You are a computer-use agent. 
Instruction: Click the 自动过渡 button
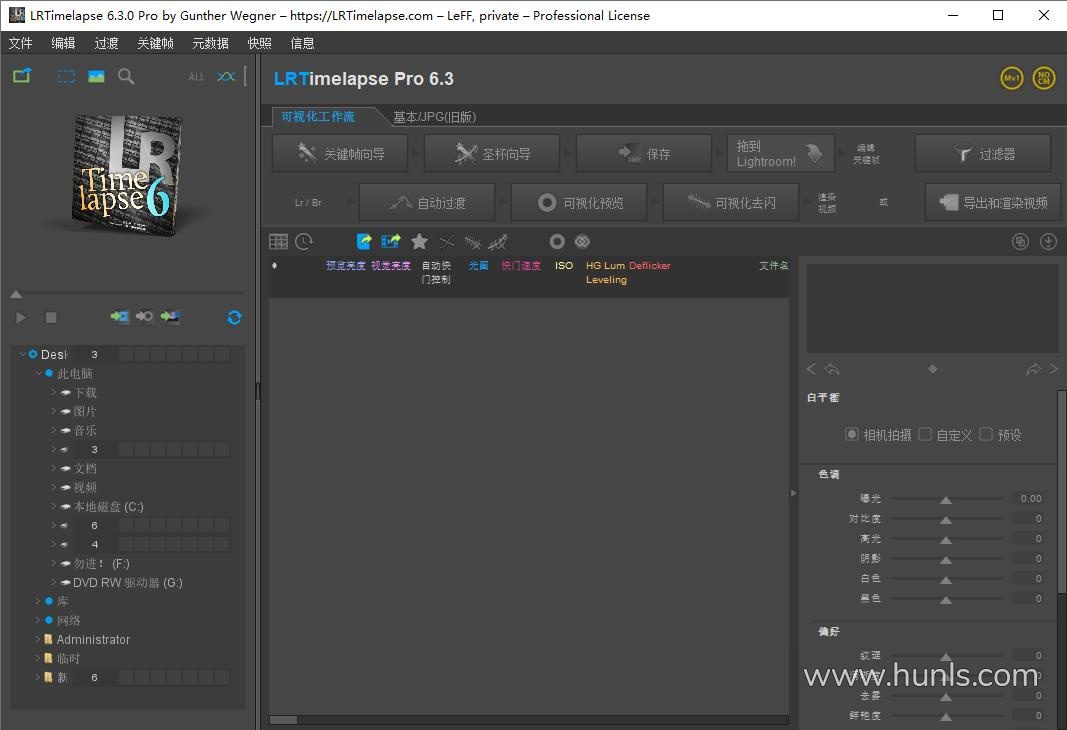pos(427,203)
